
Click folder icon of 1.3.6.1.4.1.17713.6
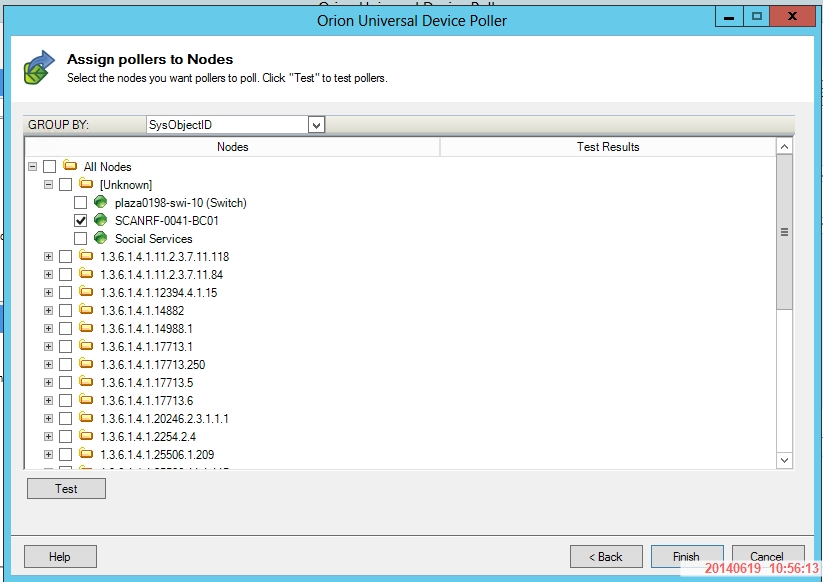click(x=86, y=400)
